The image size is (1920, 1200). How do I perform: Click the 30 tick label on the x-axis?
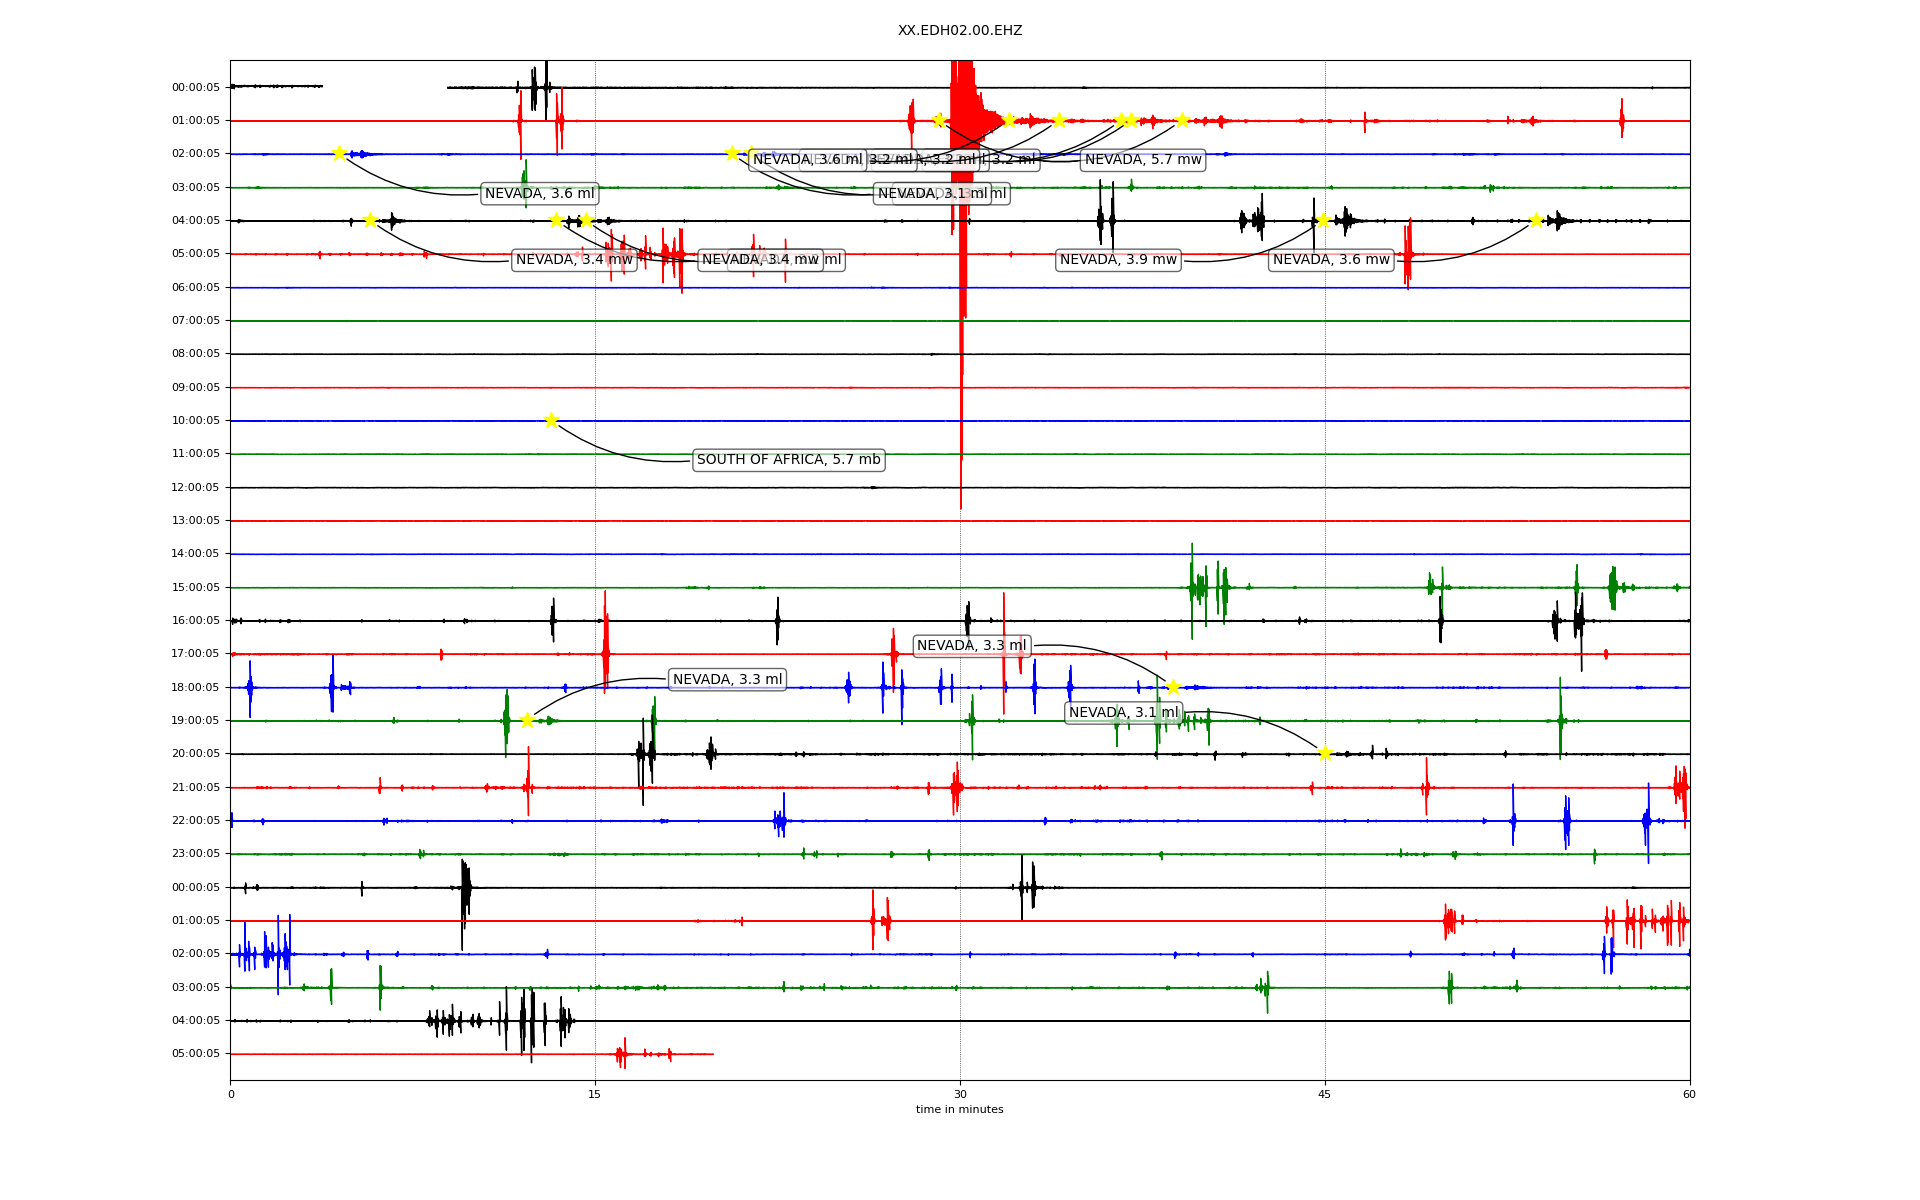(x=959, y=1094)
